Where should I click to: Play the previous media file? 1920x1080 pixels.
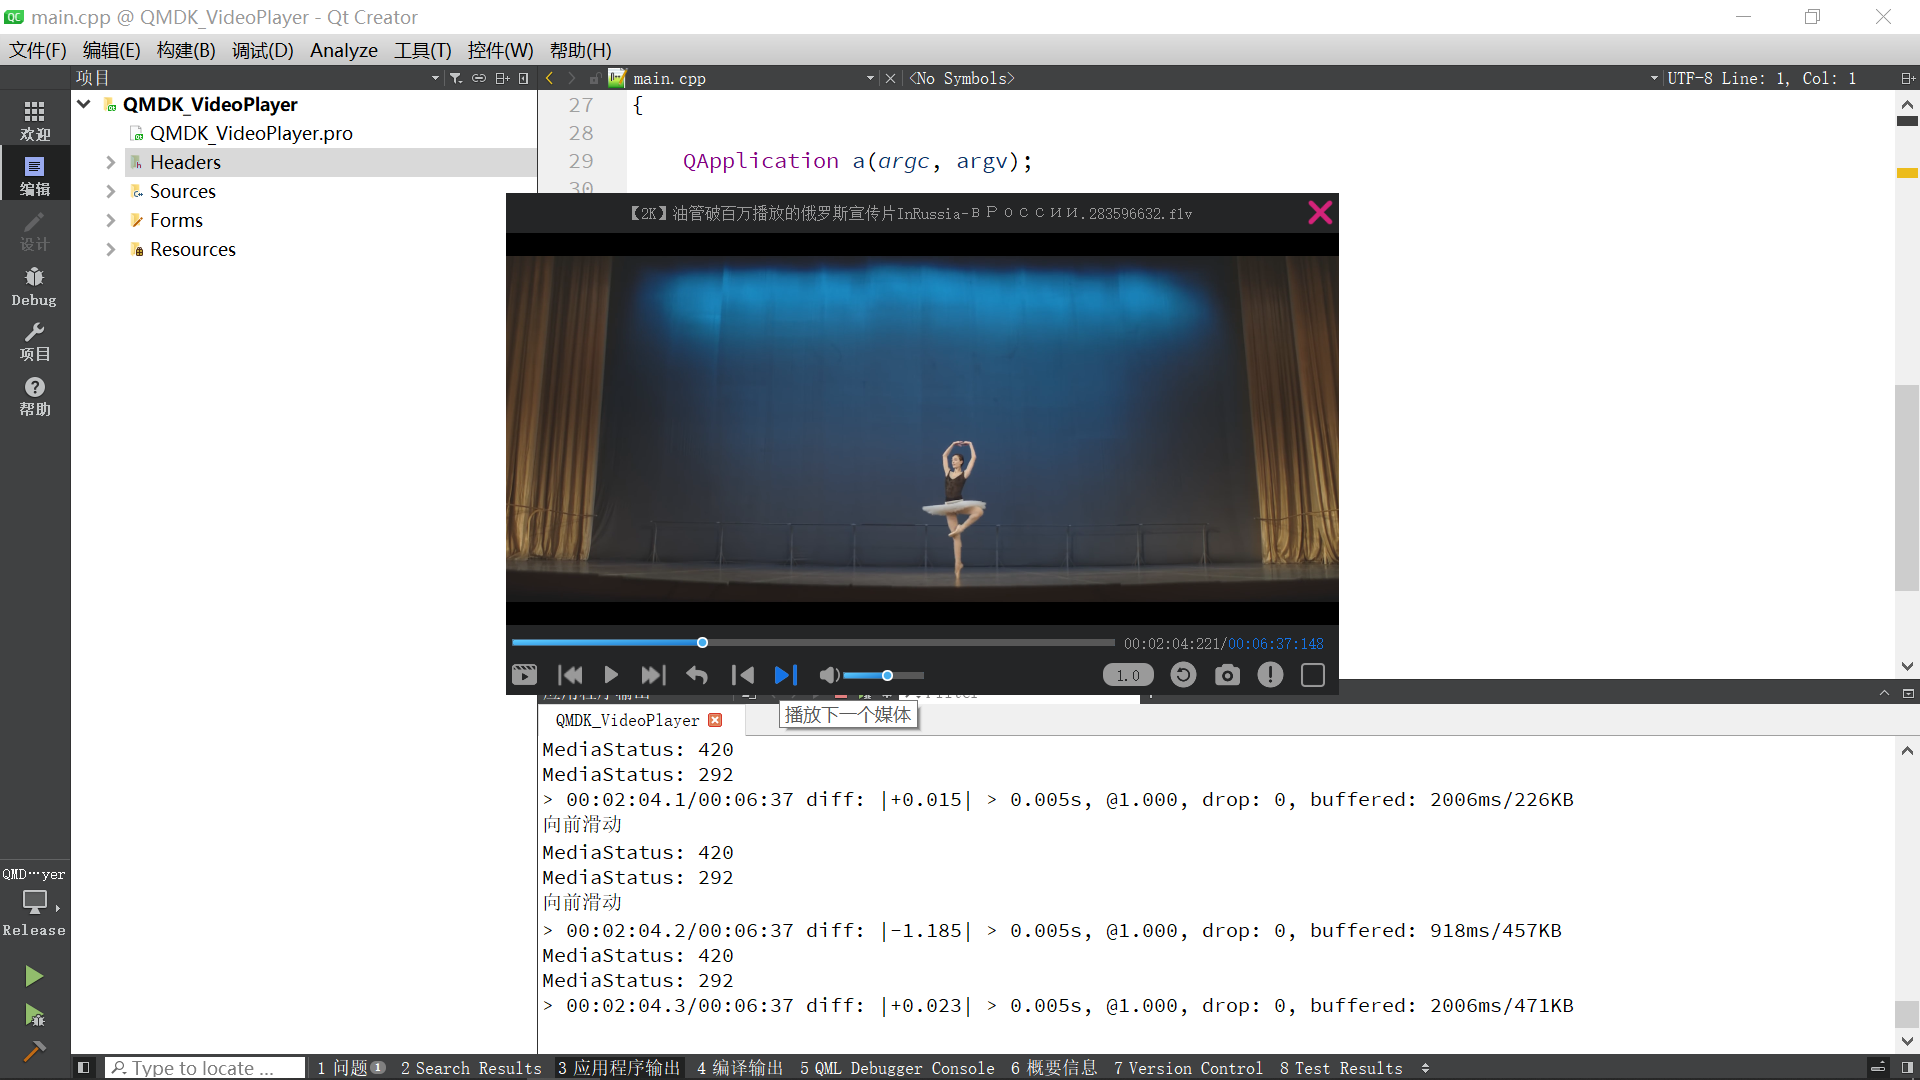[x=742, y=675]
